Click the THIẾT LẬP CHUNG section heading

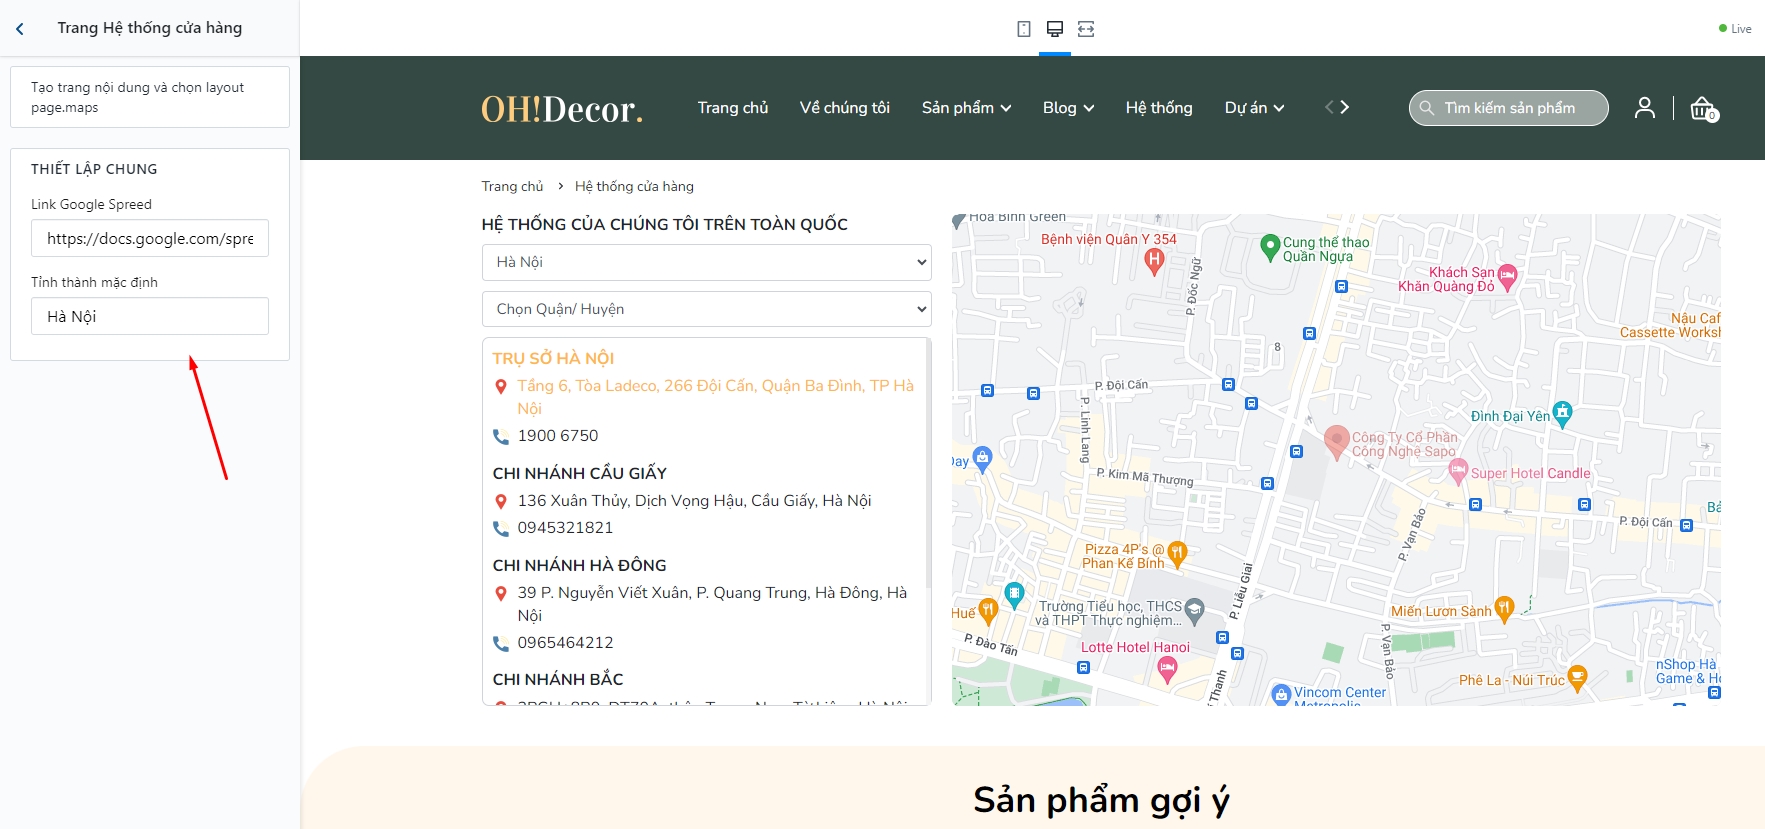[x=94, y=169]
